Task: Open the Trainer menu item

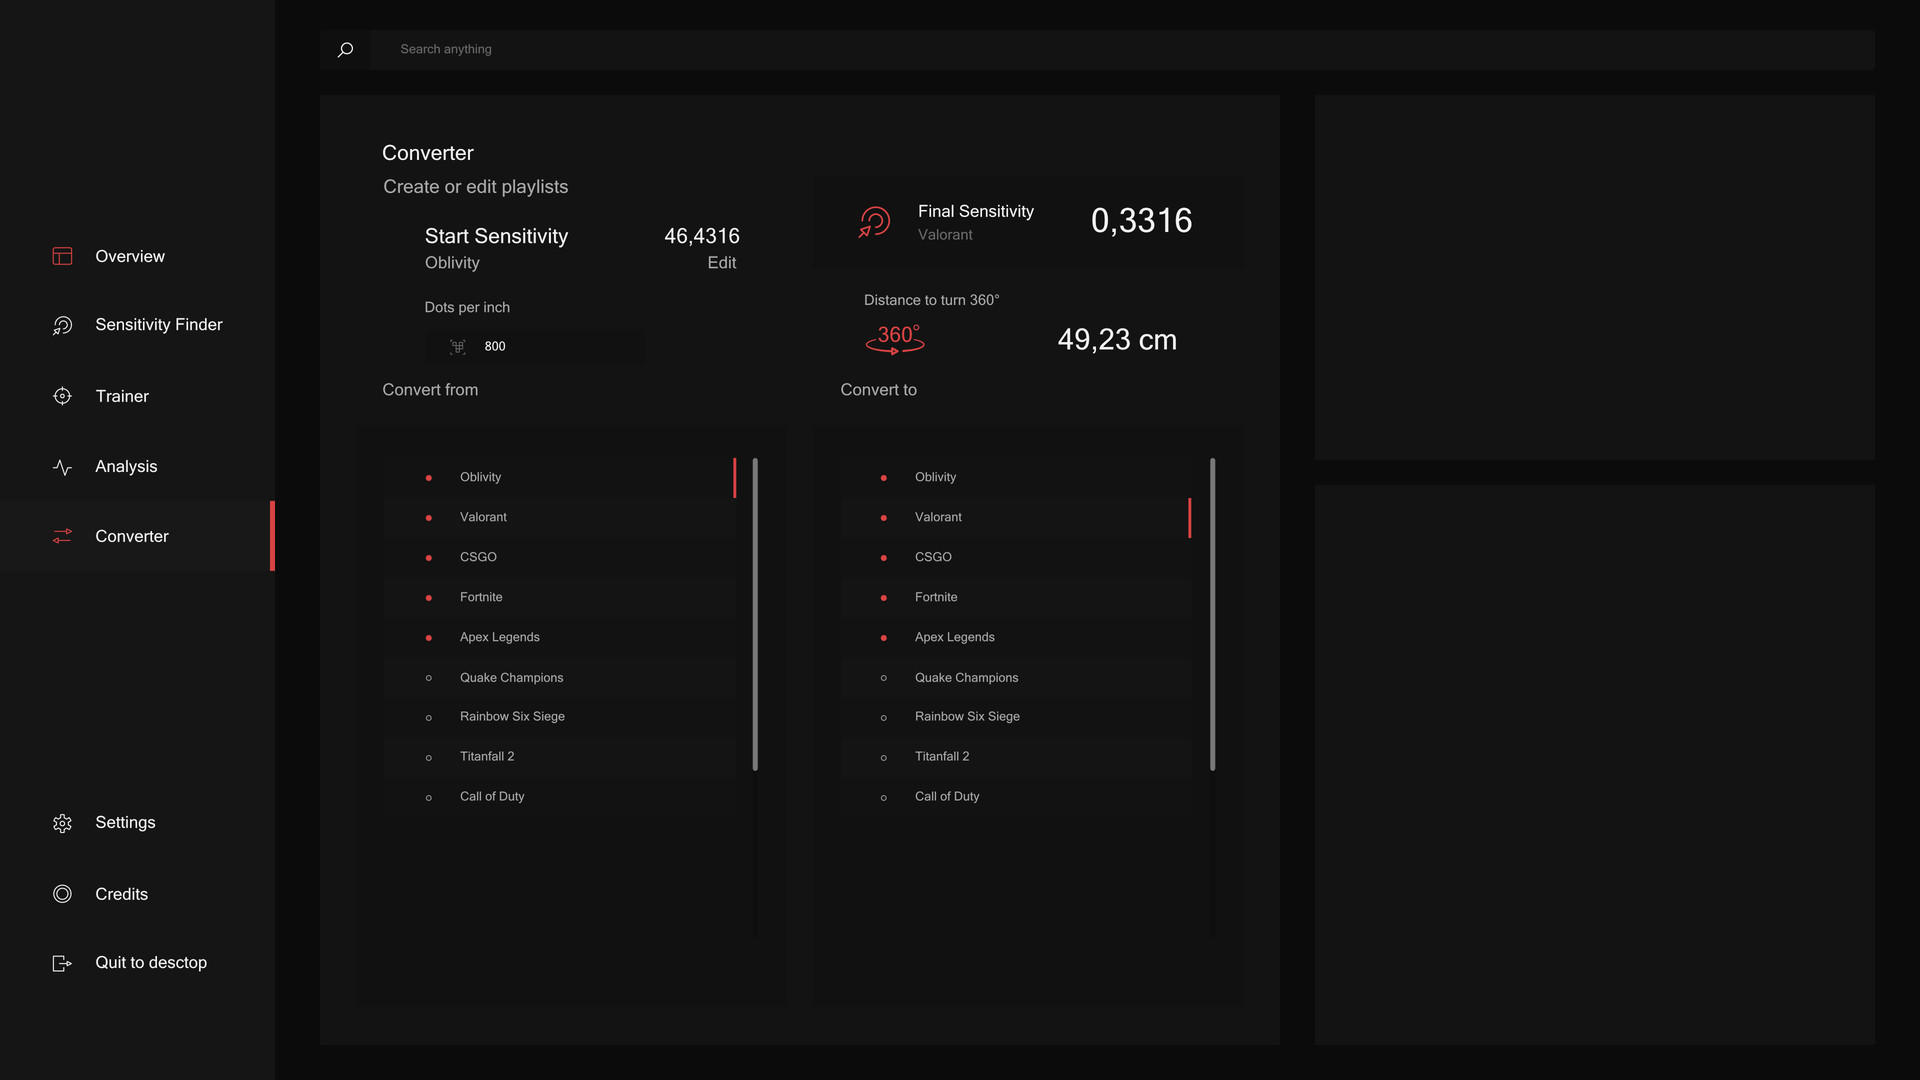Action: (122, 396)
